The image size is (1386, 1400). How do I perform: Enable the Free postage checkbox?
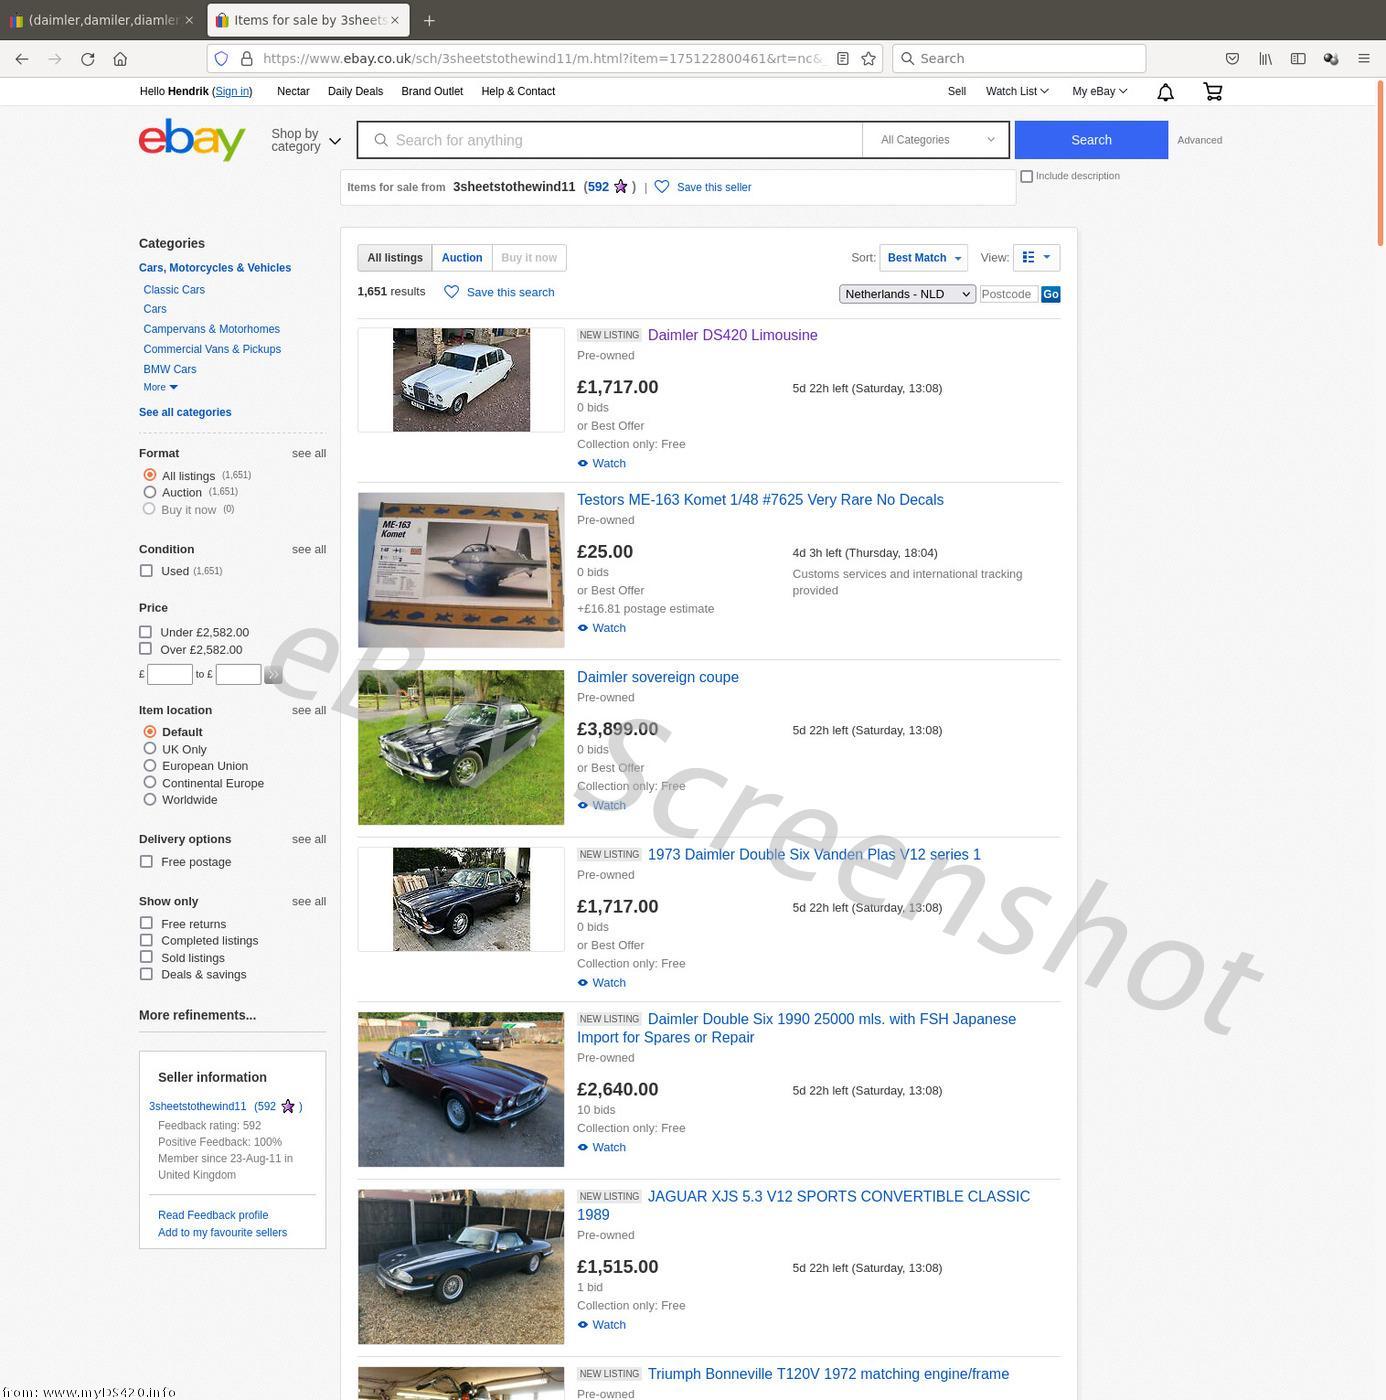coord(147,862)
